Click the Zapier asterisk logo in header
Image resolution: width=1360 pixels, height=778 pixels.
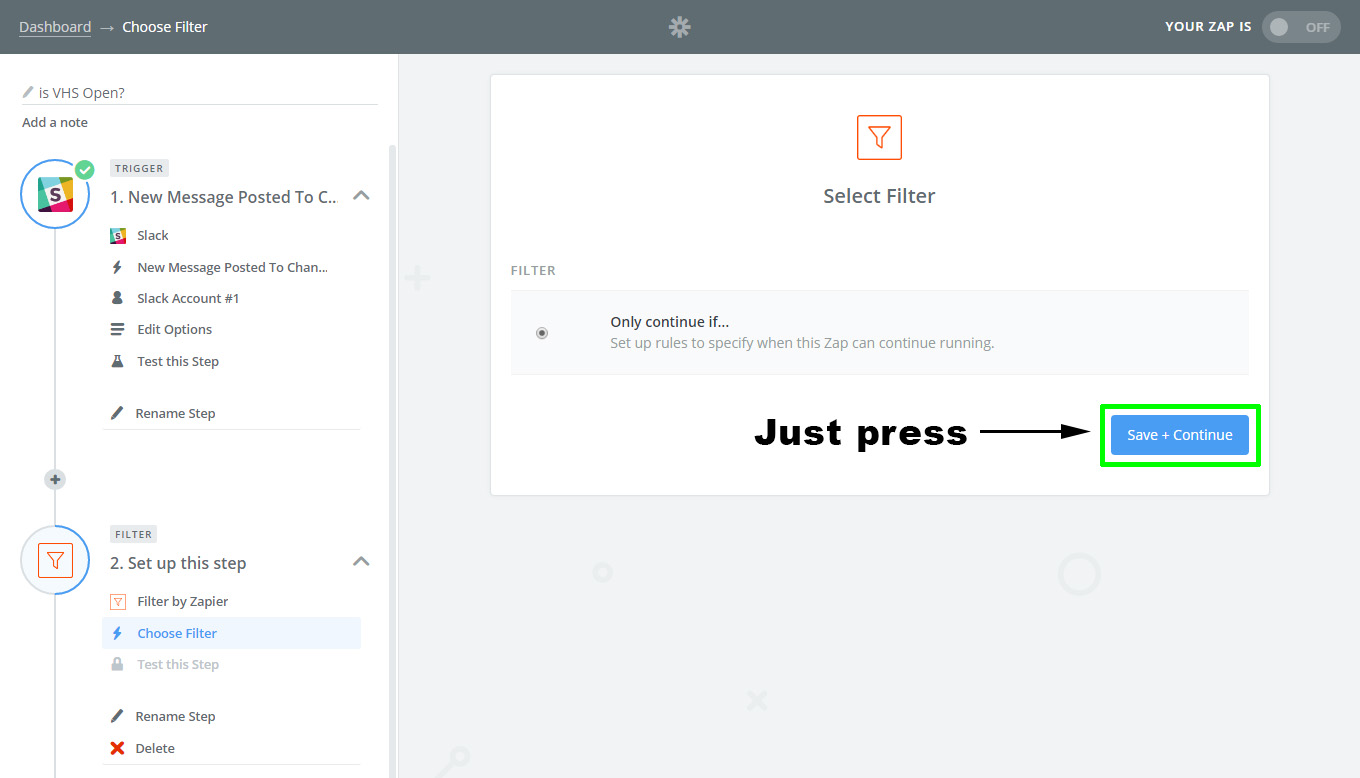(680, 27)
